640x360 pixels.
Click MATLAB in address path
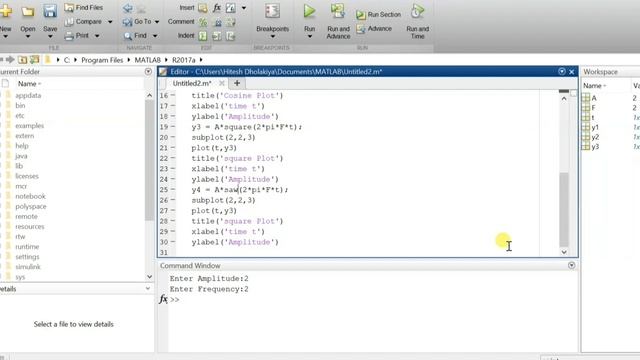pos(147,60)
